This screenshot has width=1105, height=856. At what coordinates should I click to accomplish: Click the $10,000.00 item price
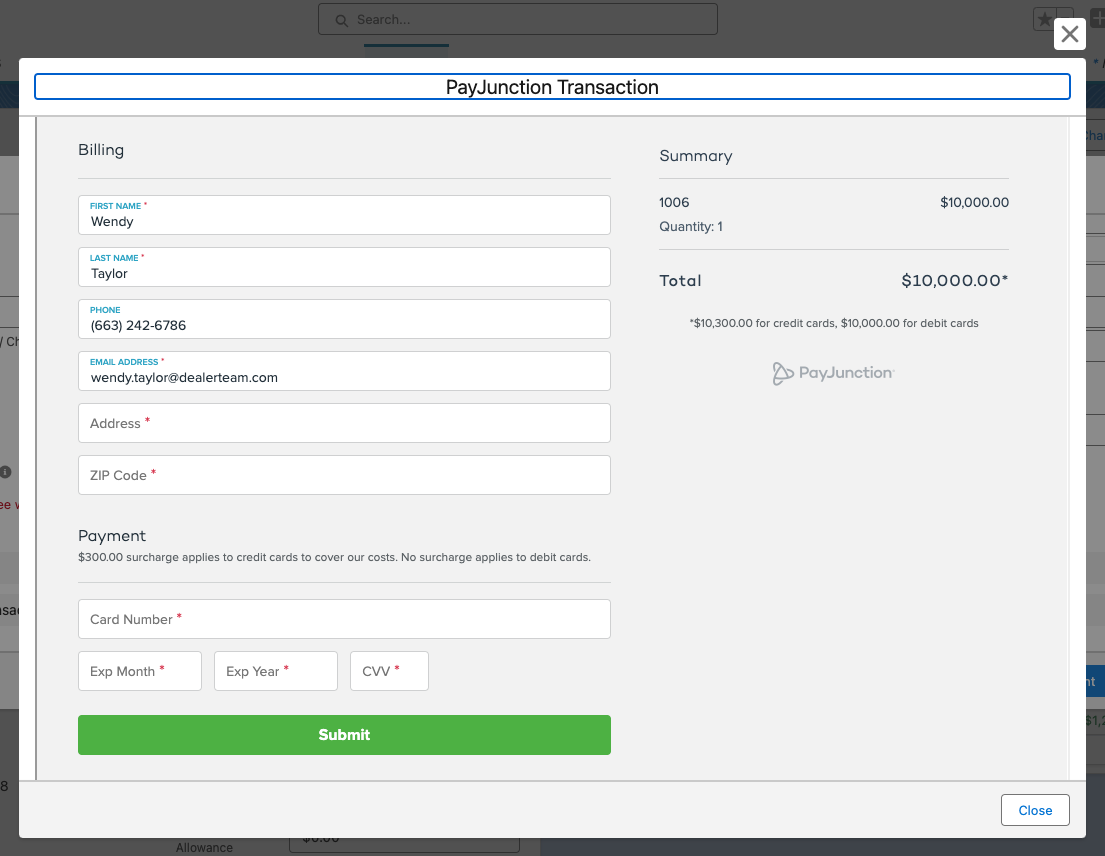[974, 202]
